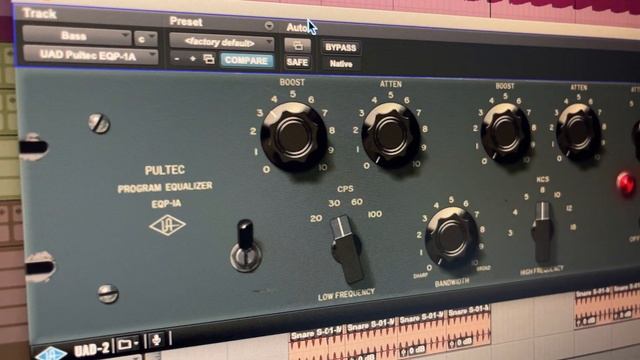Click the copy settings icon beside COMPARE
640x360 pixels.
point(209,60)
